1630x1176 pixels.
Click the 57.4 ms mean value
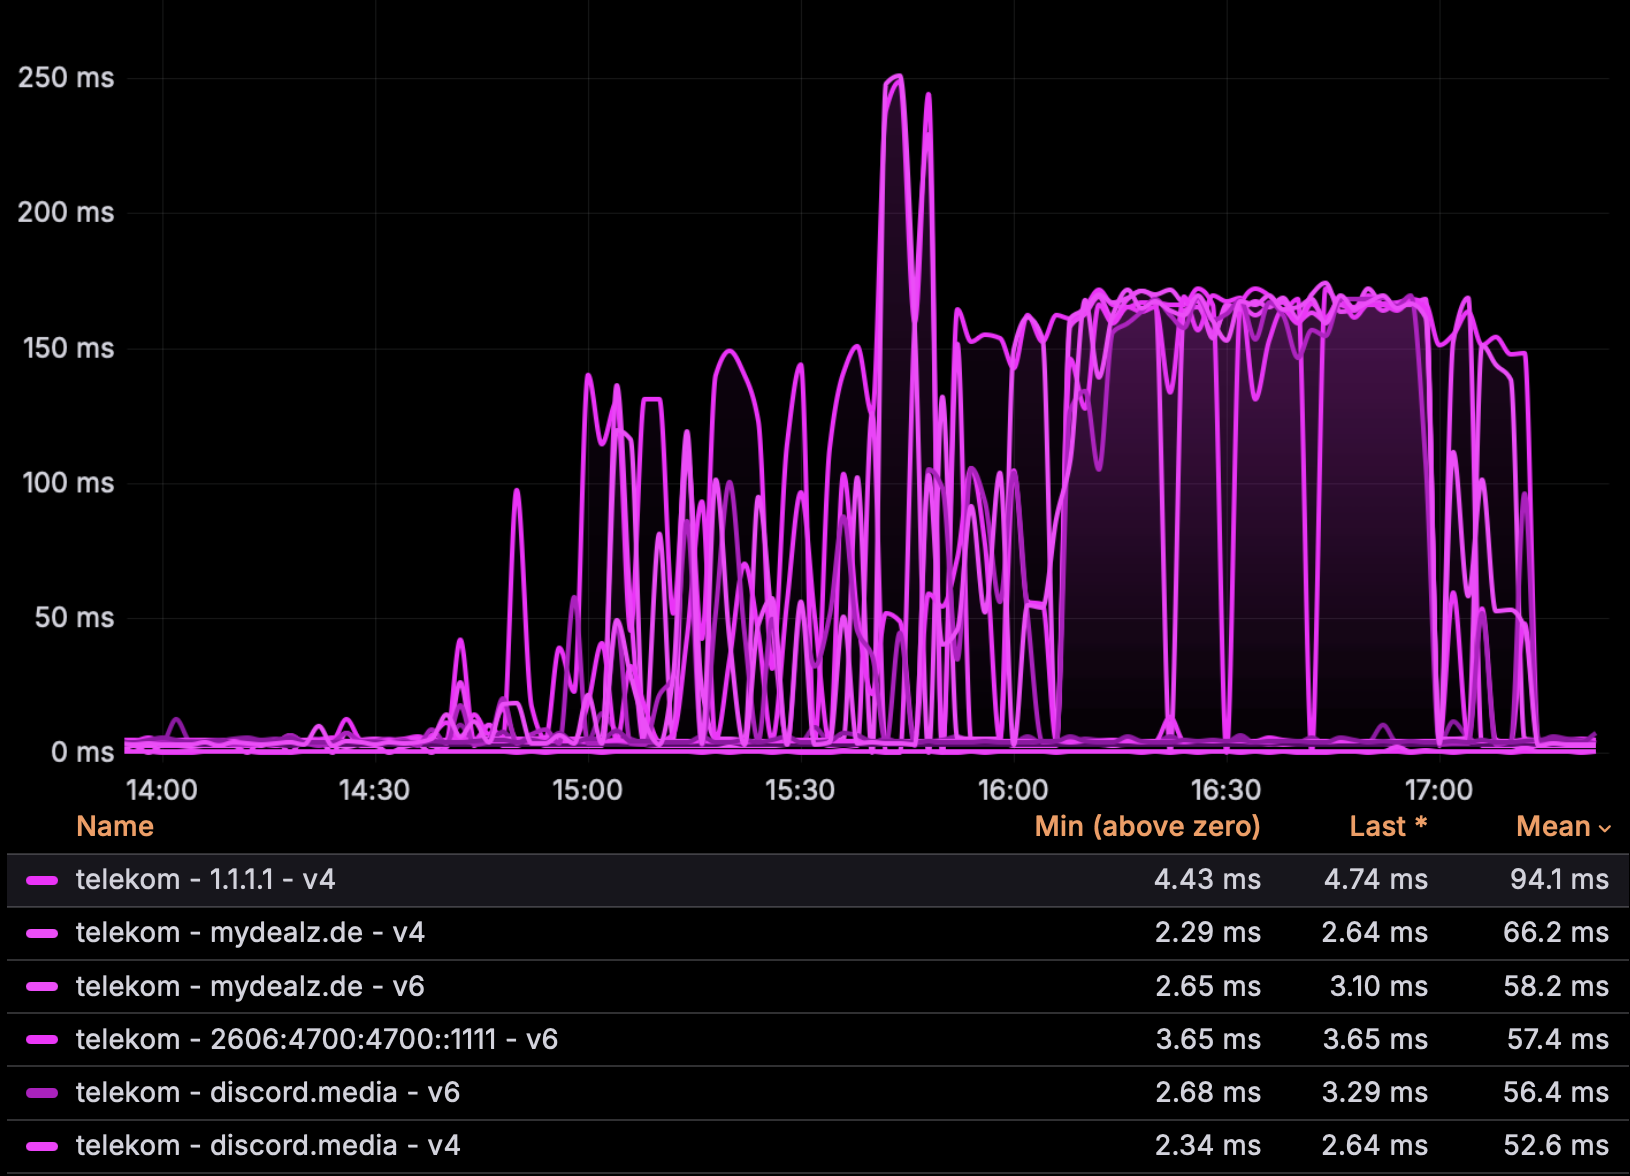1558,1039
